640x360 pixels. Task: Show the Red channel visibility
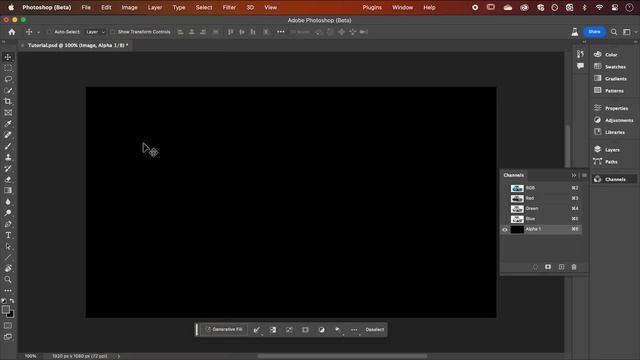[x=505, y=198]
